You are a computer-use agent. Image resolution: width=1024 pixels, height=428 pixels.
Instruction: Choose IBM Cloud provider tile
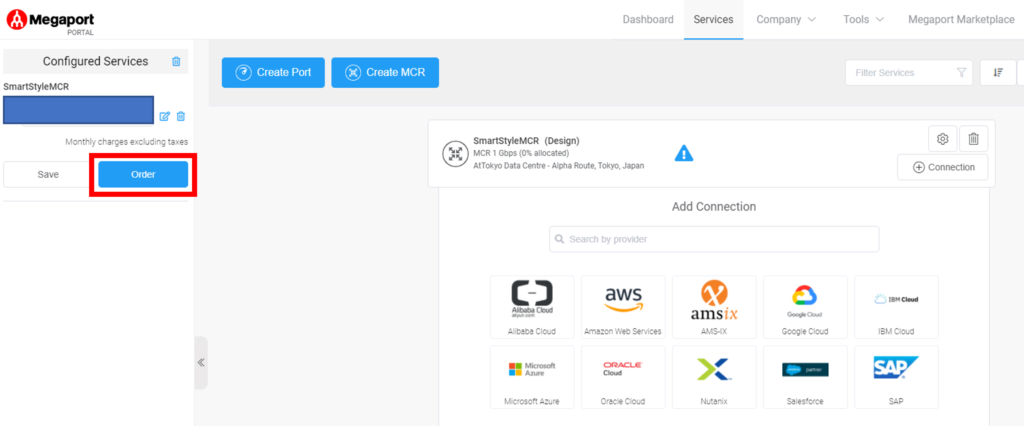[896, 308]
